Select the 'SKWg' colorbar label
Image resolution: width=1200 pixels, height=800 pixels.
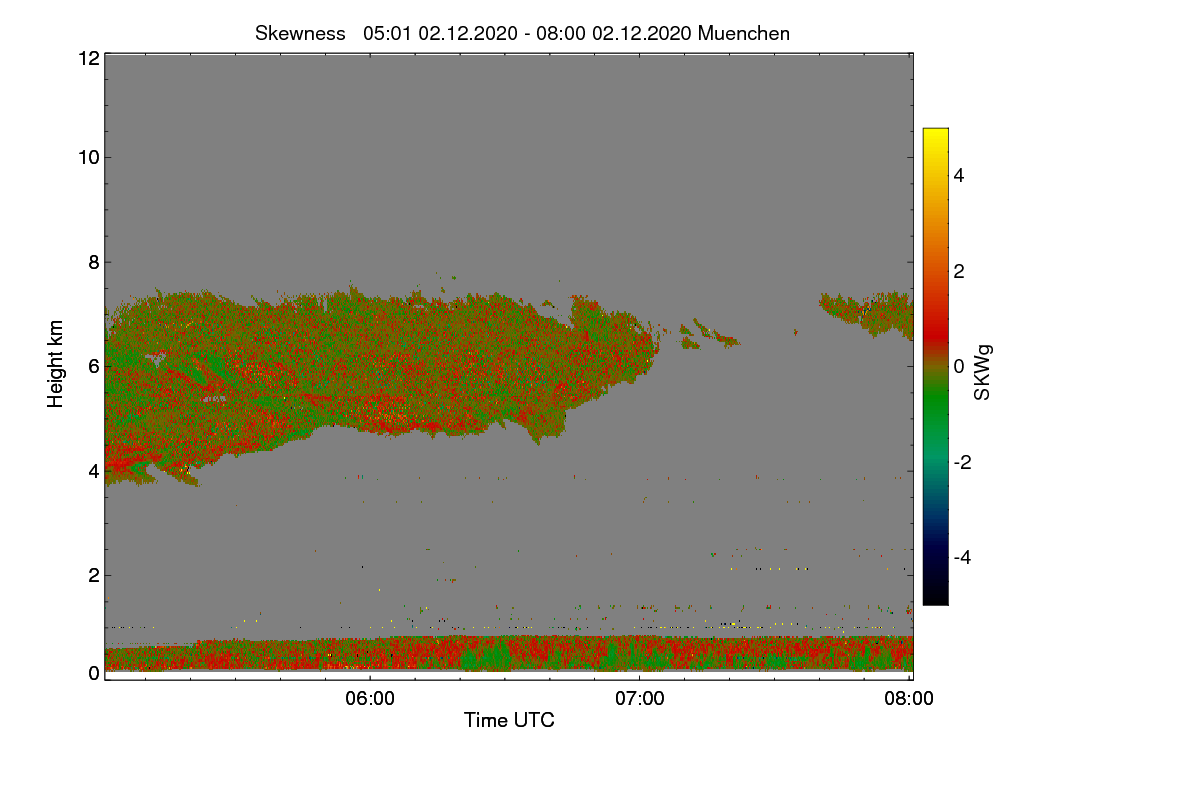(983, 372)
